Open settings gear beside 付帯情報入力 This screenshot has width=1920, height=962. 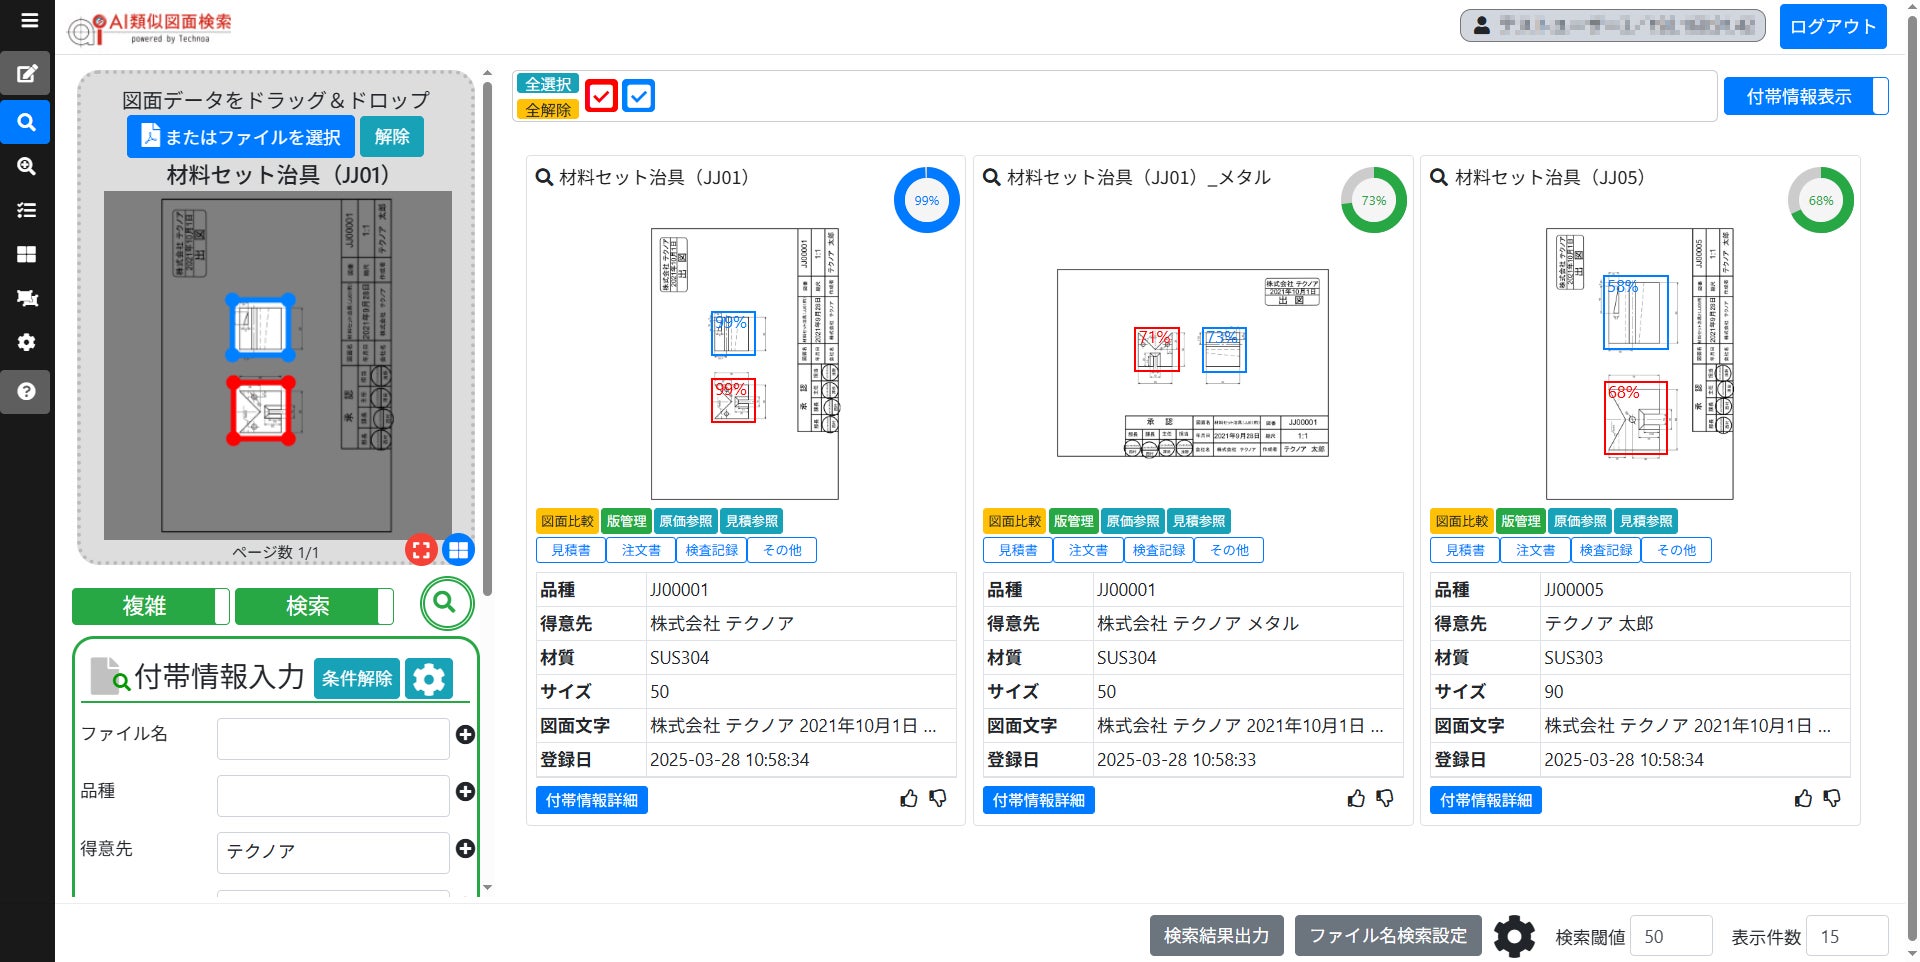pos(429,679)
